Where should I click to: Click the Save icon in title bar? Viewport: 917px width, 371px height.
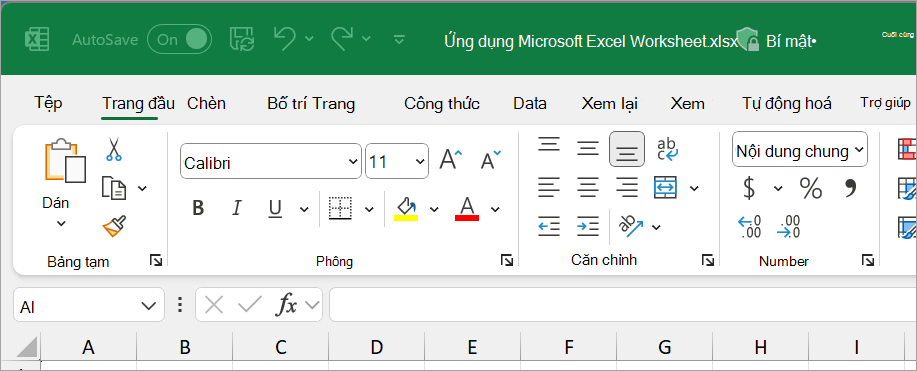coord(242,39)
